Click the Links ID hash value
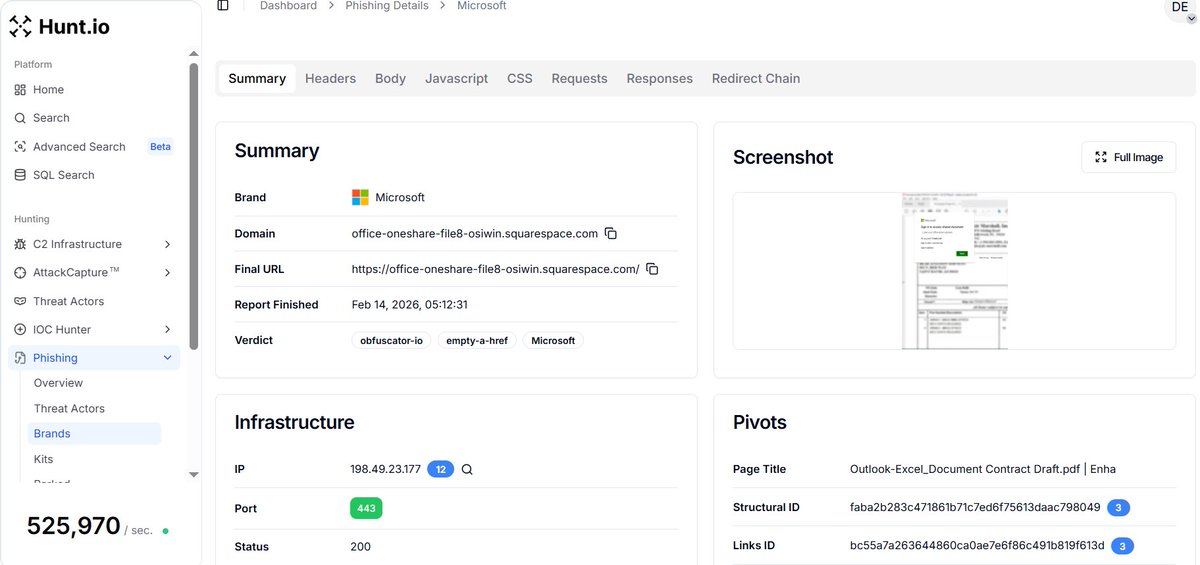 (977, 546)
